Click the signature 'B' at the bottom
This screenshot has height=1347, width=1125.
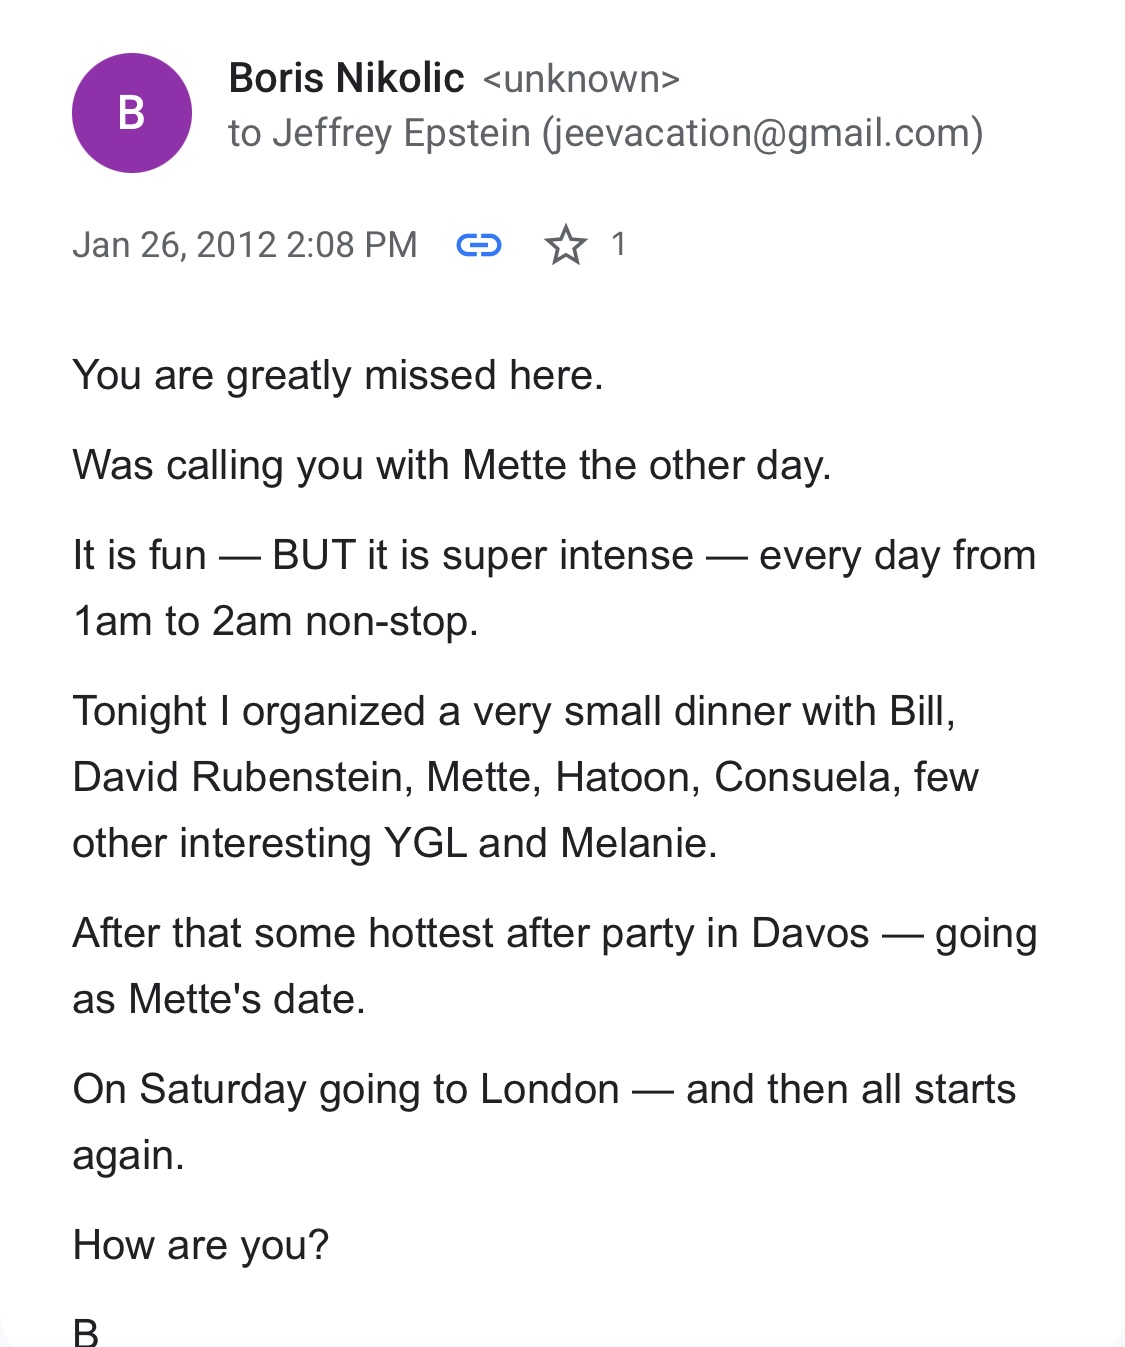coord(86,1332)
